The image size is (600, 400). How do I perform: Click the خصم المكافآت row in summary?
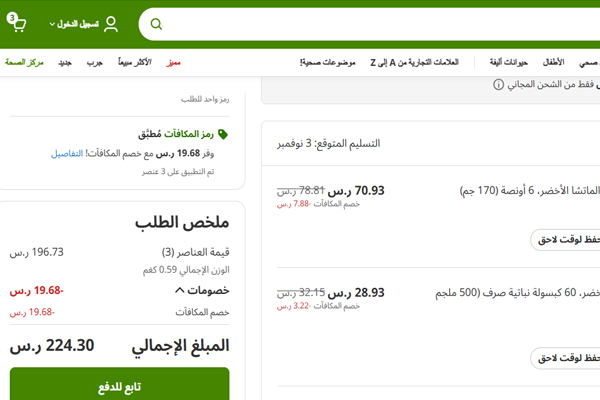click(119, 312)
